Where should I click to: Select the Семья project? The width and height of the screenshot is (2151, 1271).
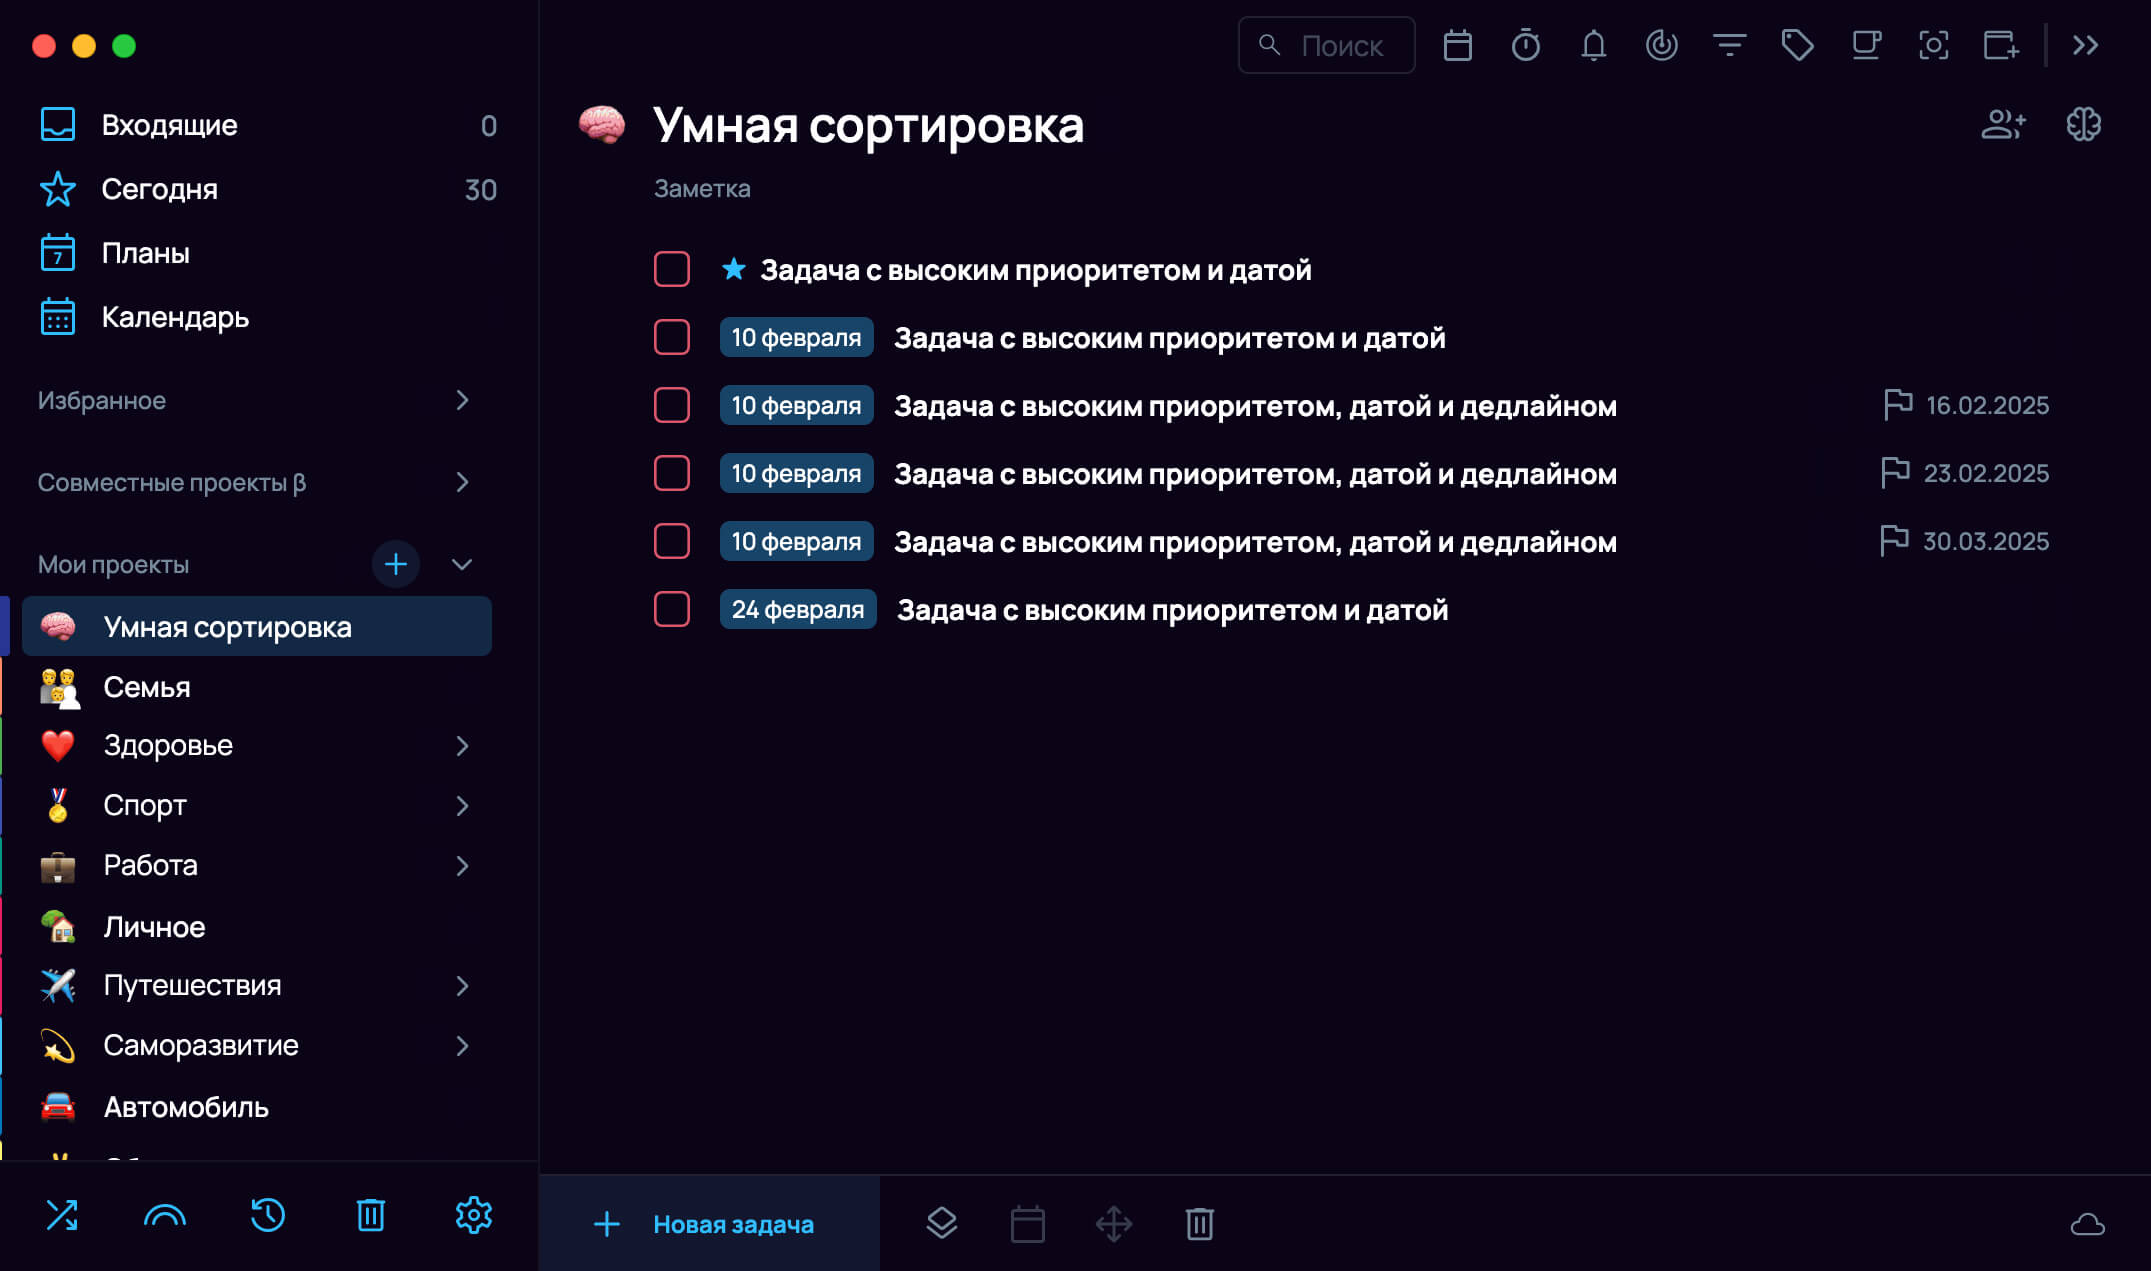point(257,687)
